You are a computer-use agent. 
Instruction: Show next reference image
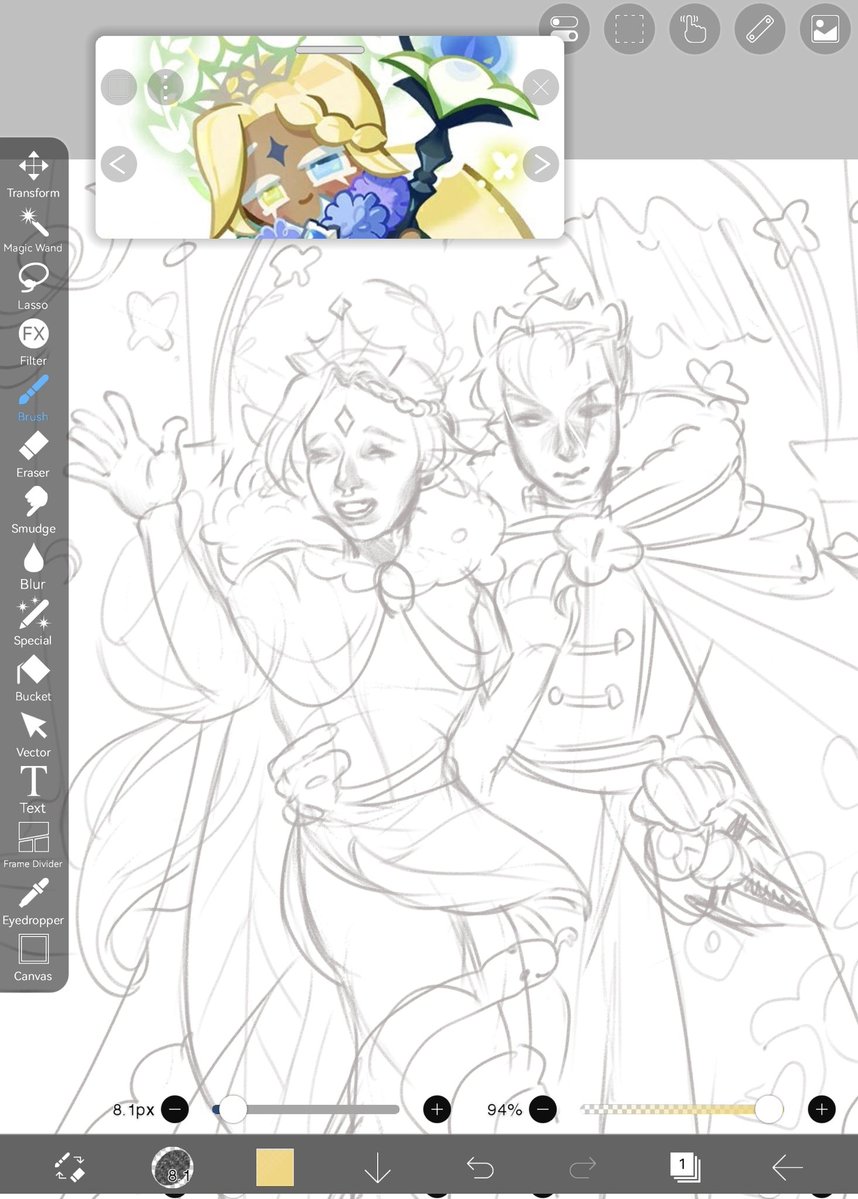[x=541, y=164]
